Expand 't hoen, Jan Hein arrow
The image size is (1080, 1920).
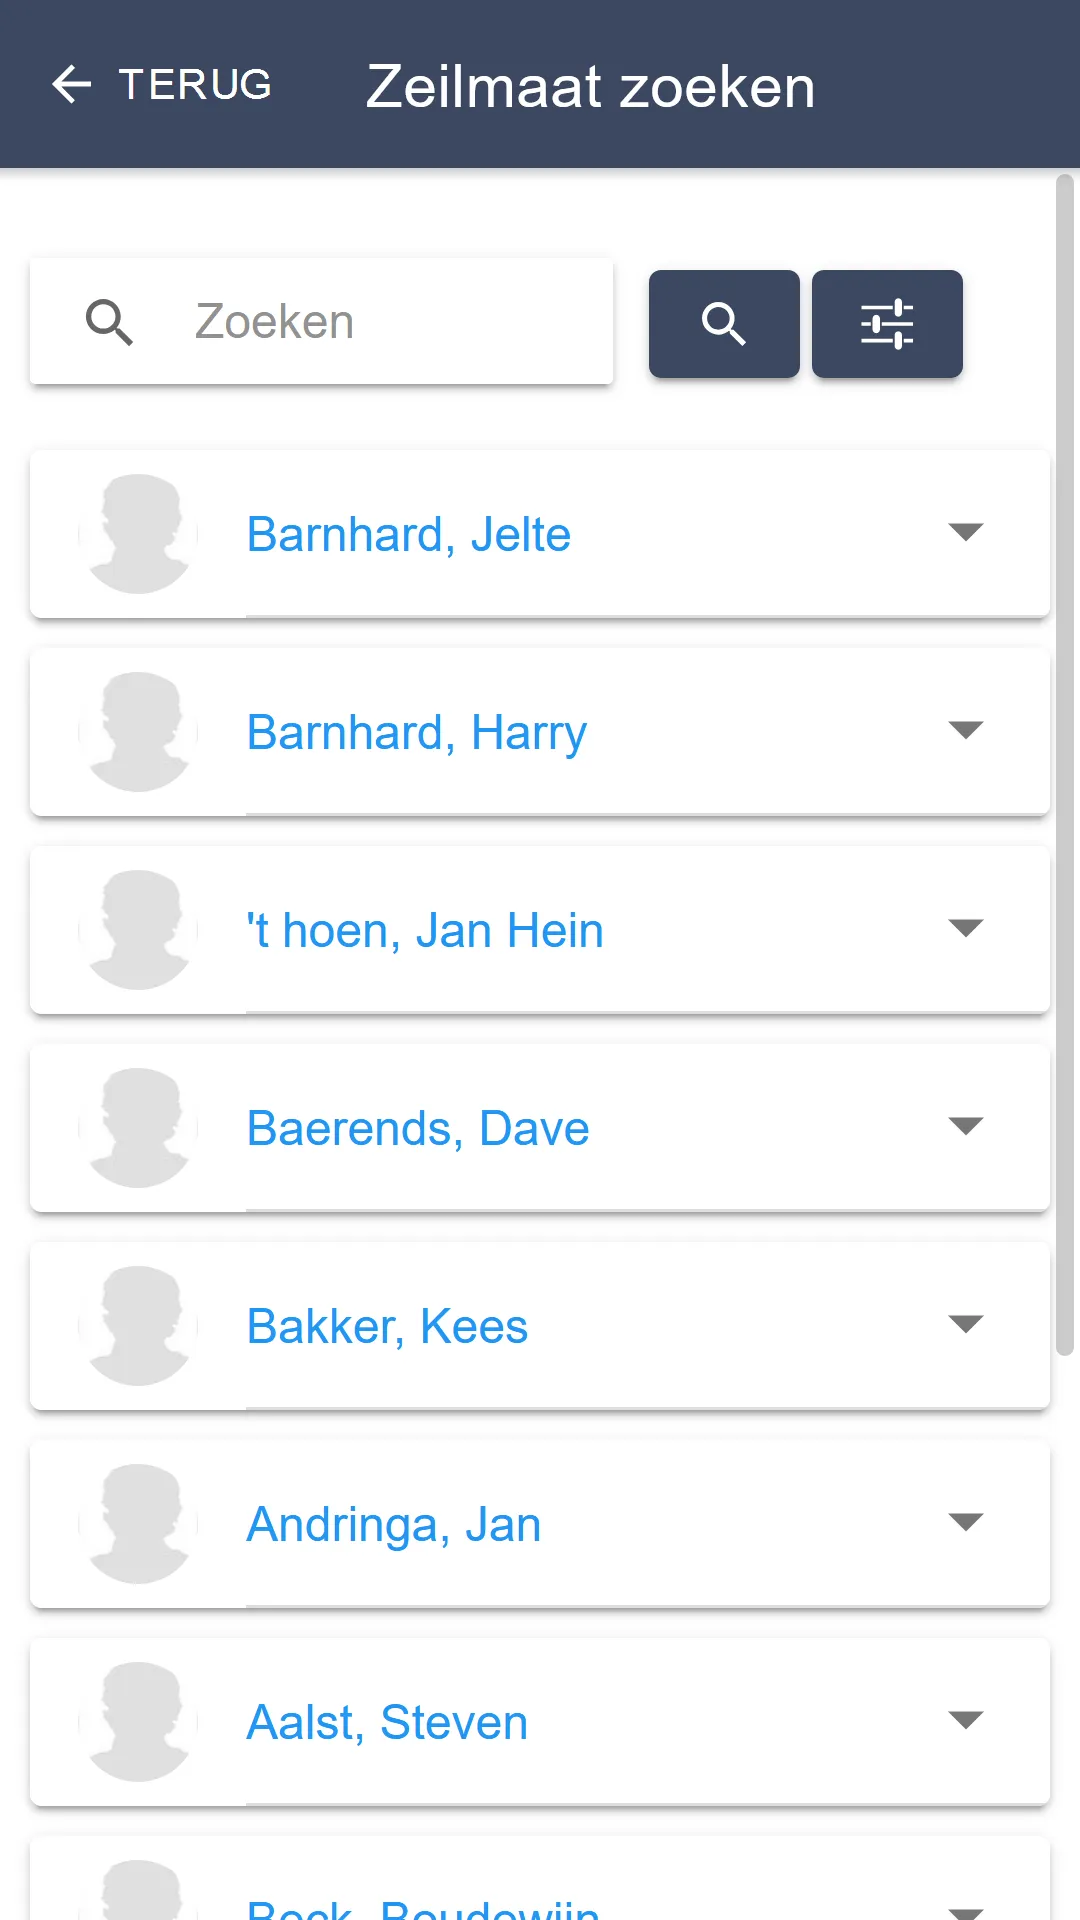pos(966,928)
